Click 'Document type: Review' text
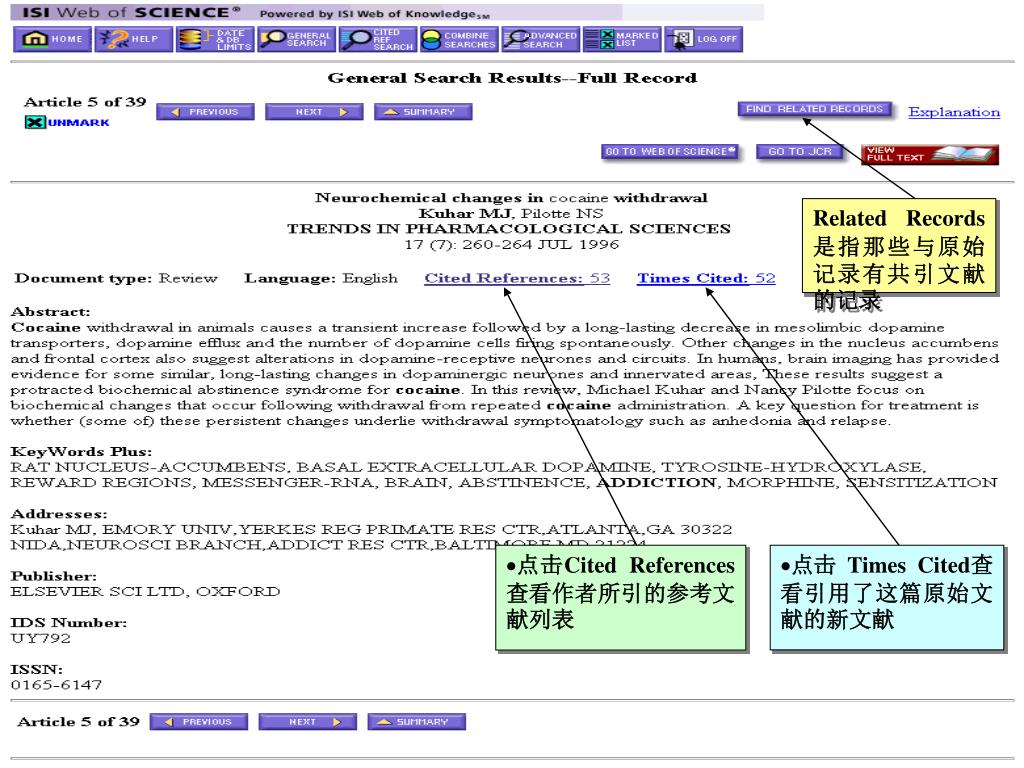Viewport: 1024px width, 768px height. [x=116, y=278]
